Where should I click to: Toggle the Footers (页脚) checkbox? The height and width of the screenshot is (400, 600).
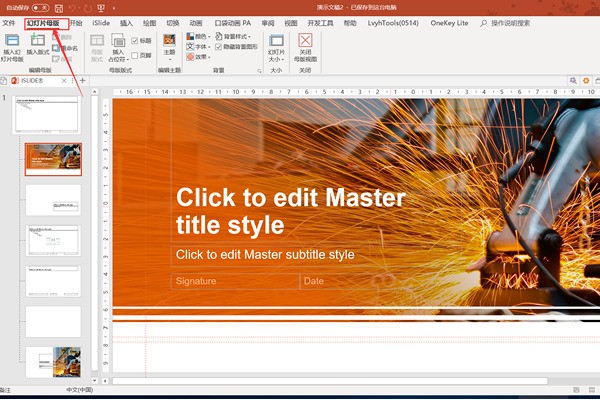tap(136, 56)
